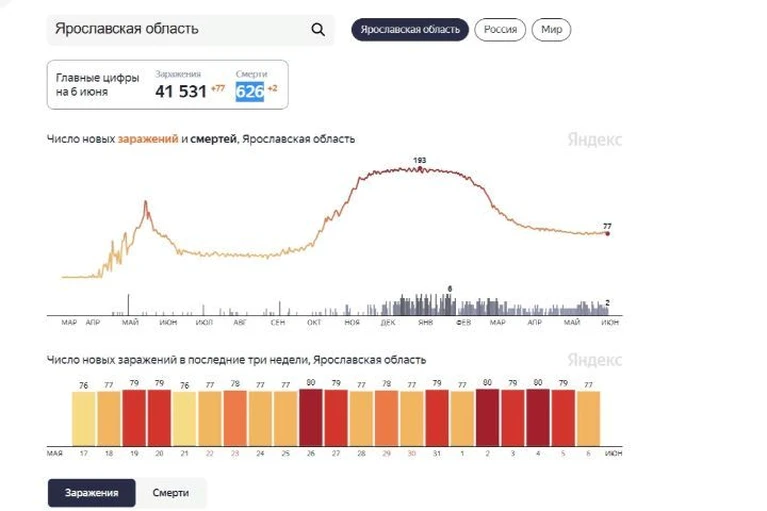Click the red bar for May 31
This screenshot has width=767, height=511.
click(437, 418)
